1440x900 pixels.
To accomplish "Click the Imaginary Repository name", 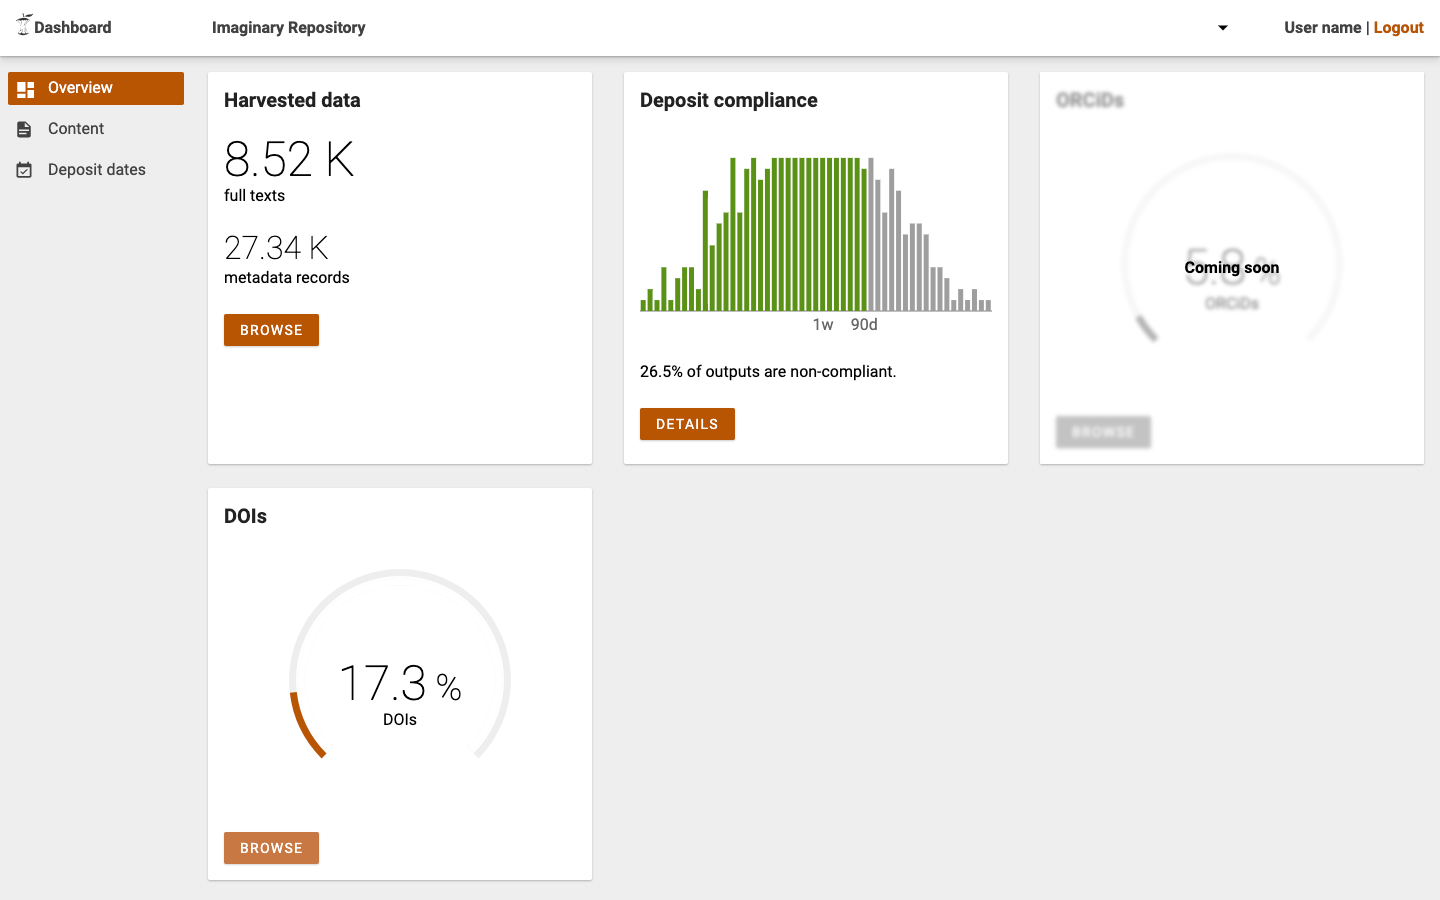I will [288, 28].
